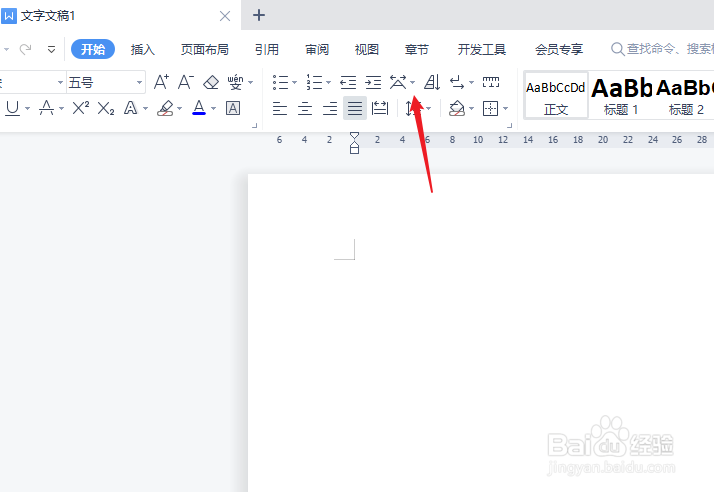Screen dimensions: 714x492
Task: Click the tab stops ruler icon
Action: point(491,82)
